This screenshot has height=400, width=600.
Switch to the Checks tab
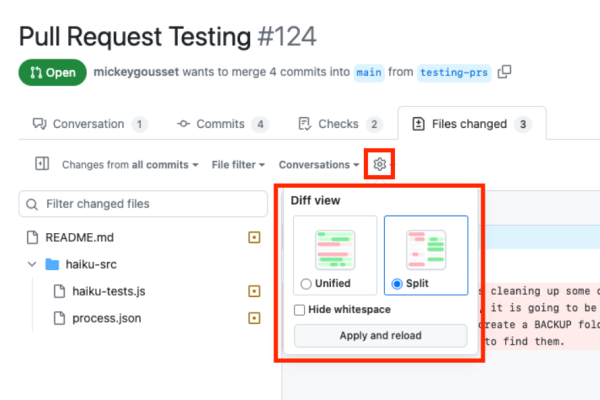pos(340,124)
